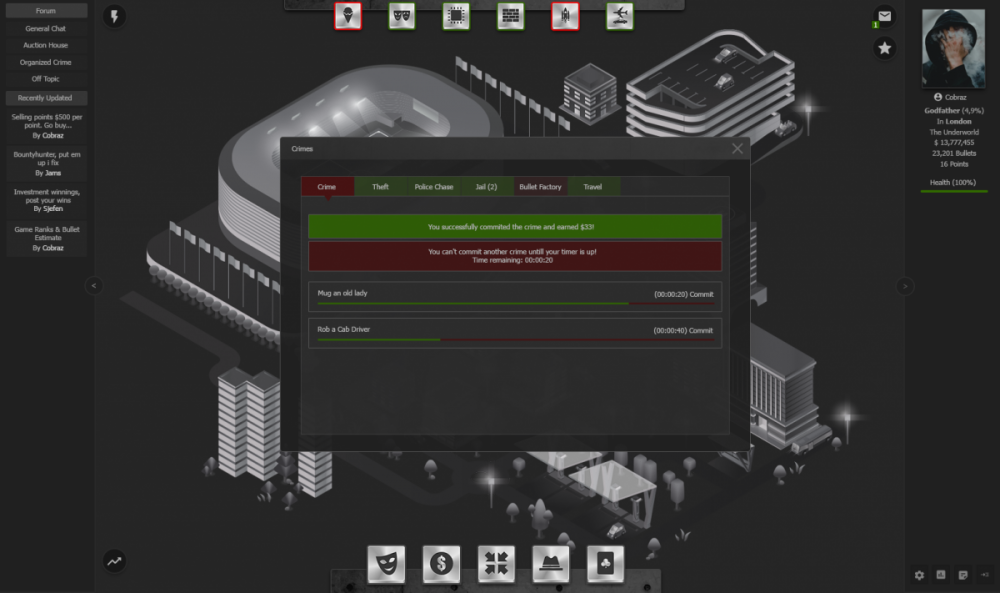Open the theater masks icon at top
Viewport: 1000px width, 593px height.
(x=402, y=16)
